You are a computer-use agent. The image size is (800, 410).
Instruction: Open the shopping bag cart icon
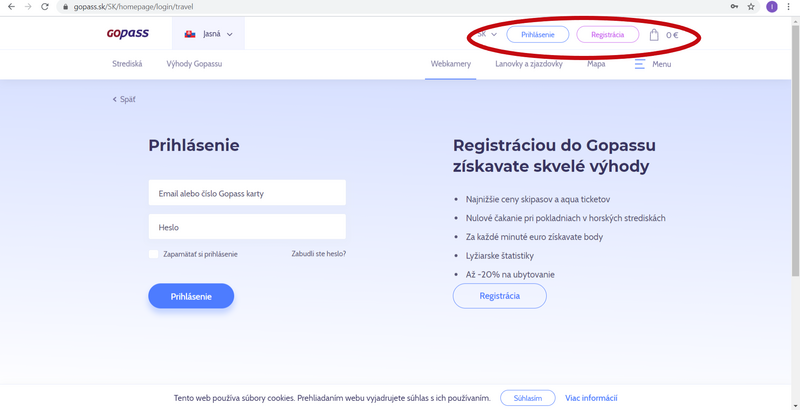click(654, 35)
